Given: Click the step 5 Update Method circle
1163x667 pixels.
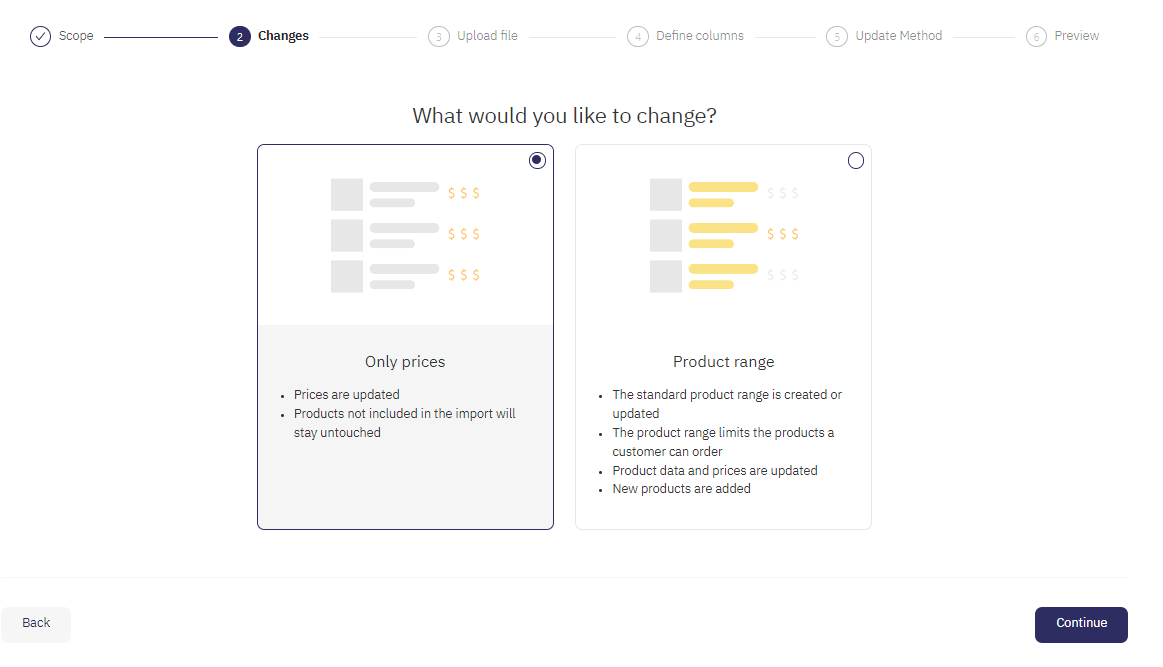Looking at the screenshot, I should (837, 37).
